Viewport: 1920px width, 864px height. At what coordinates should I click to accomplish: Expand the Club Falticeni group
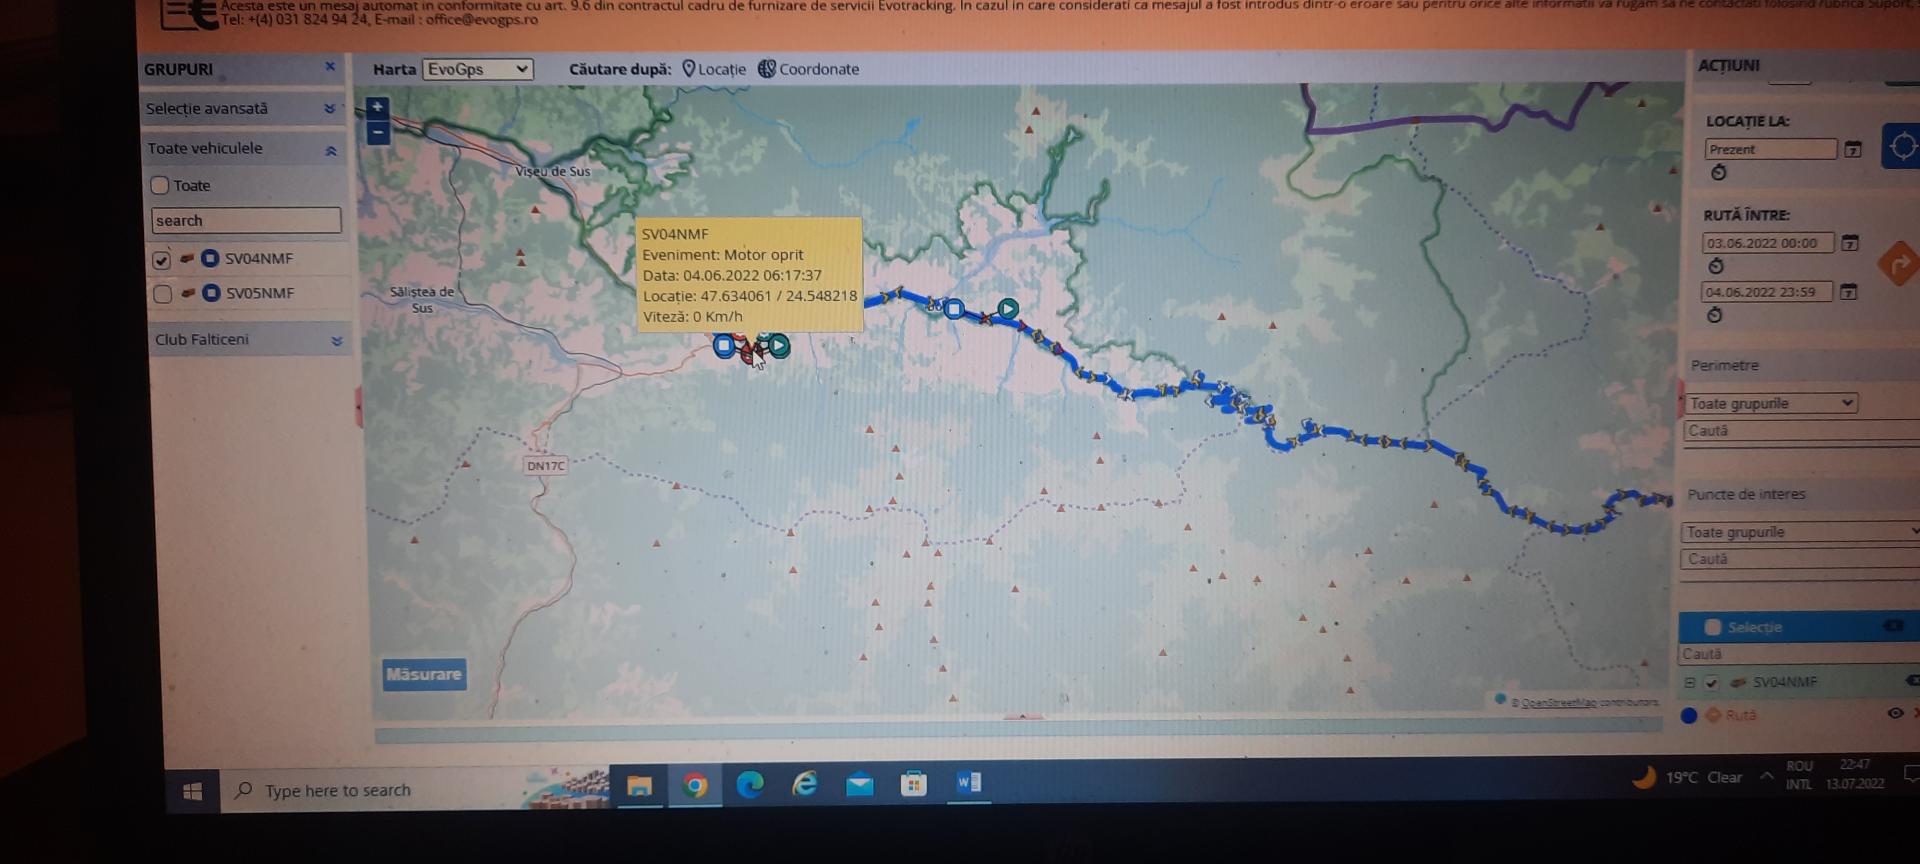(x=336, y=341)
